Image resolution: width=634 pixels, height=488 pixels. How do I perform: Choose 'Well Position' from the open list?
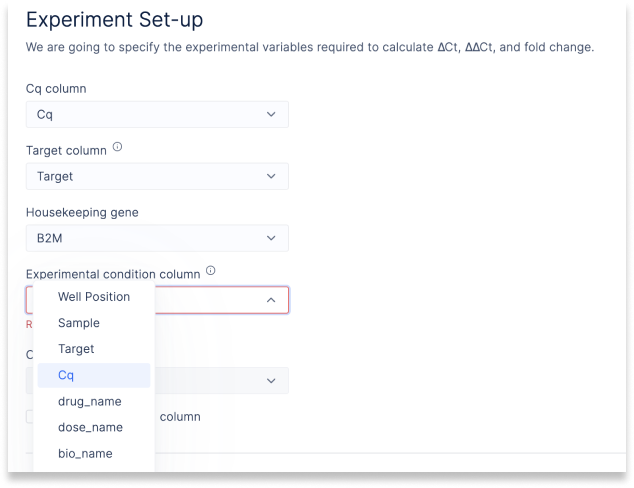[94, 297]
